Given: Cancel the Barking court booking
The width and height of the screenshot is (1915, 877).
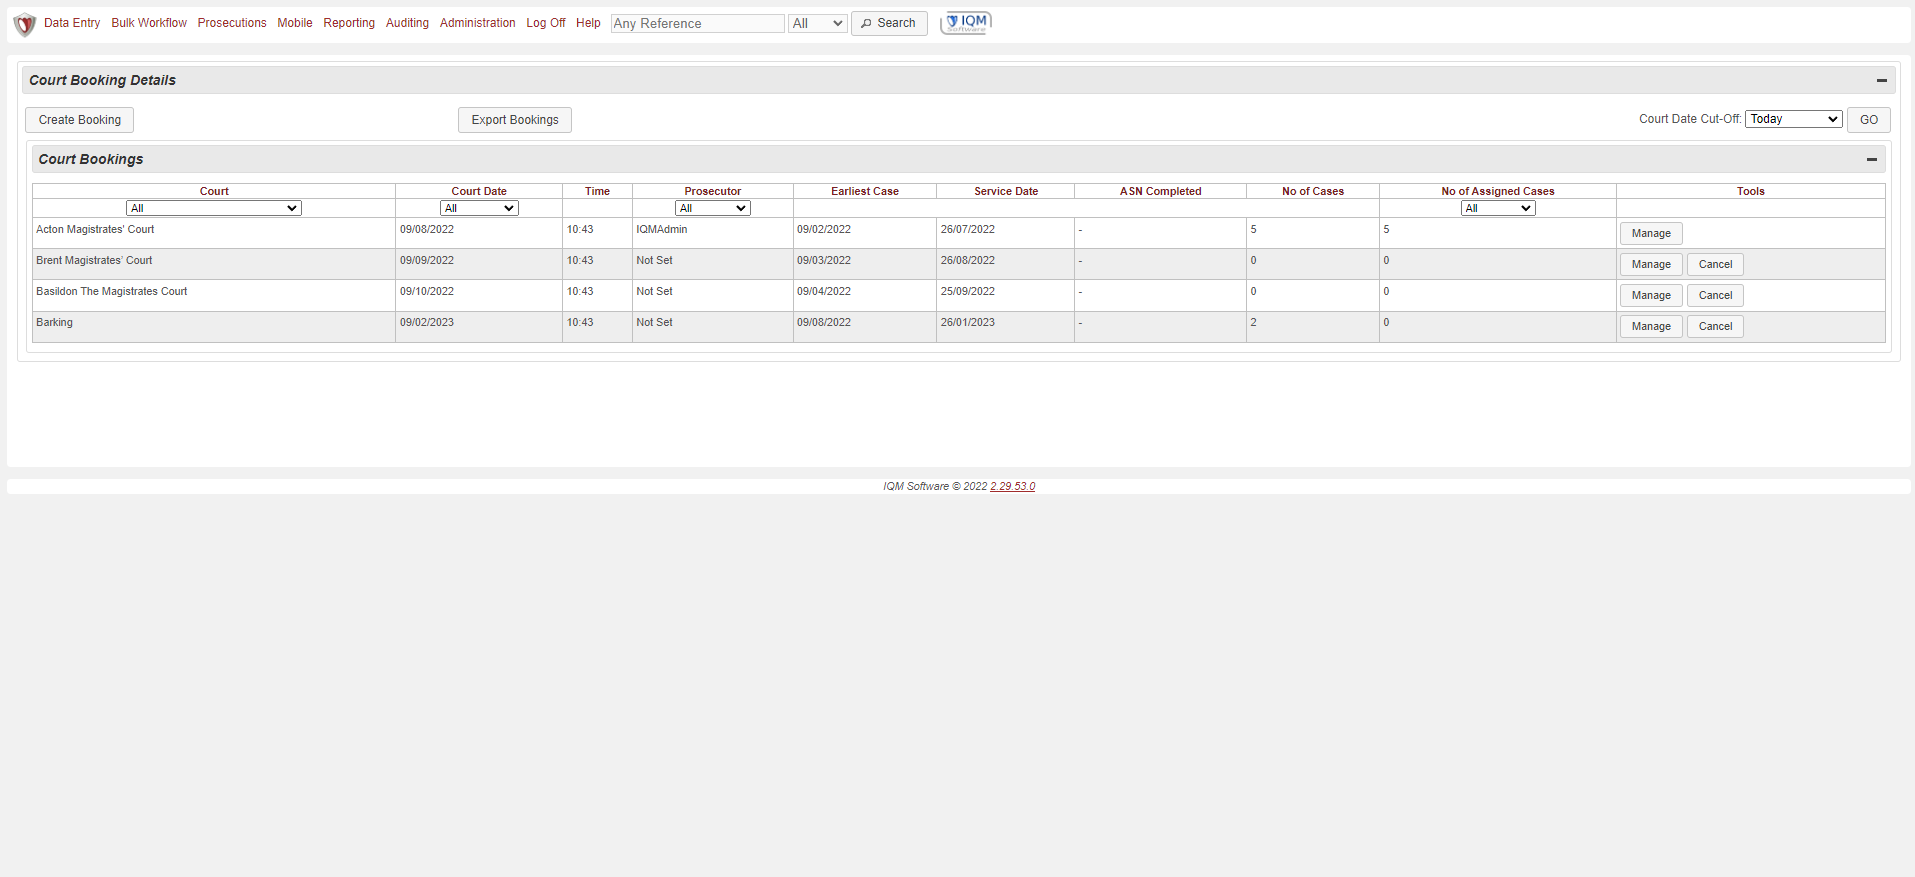Looking at the screenshot, I should pos(1715,326).
